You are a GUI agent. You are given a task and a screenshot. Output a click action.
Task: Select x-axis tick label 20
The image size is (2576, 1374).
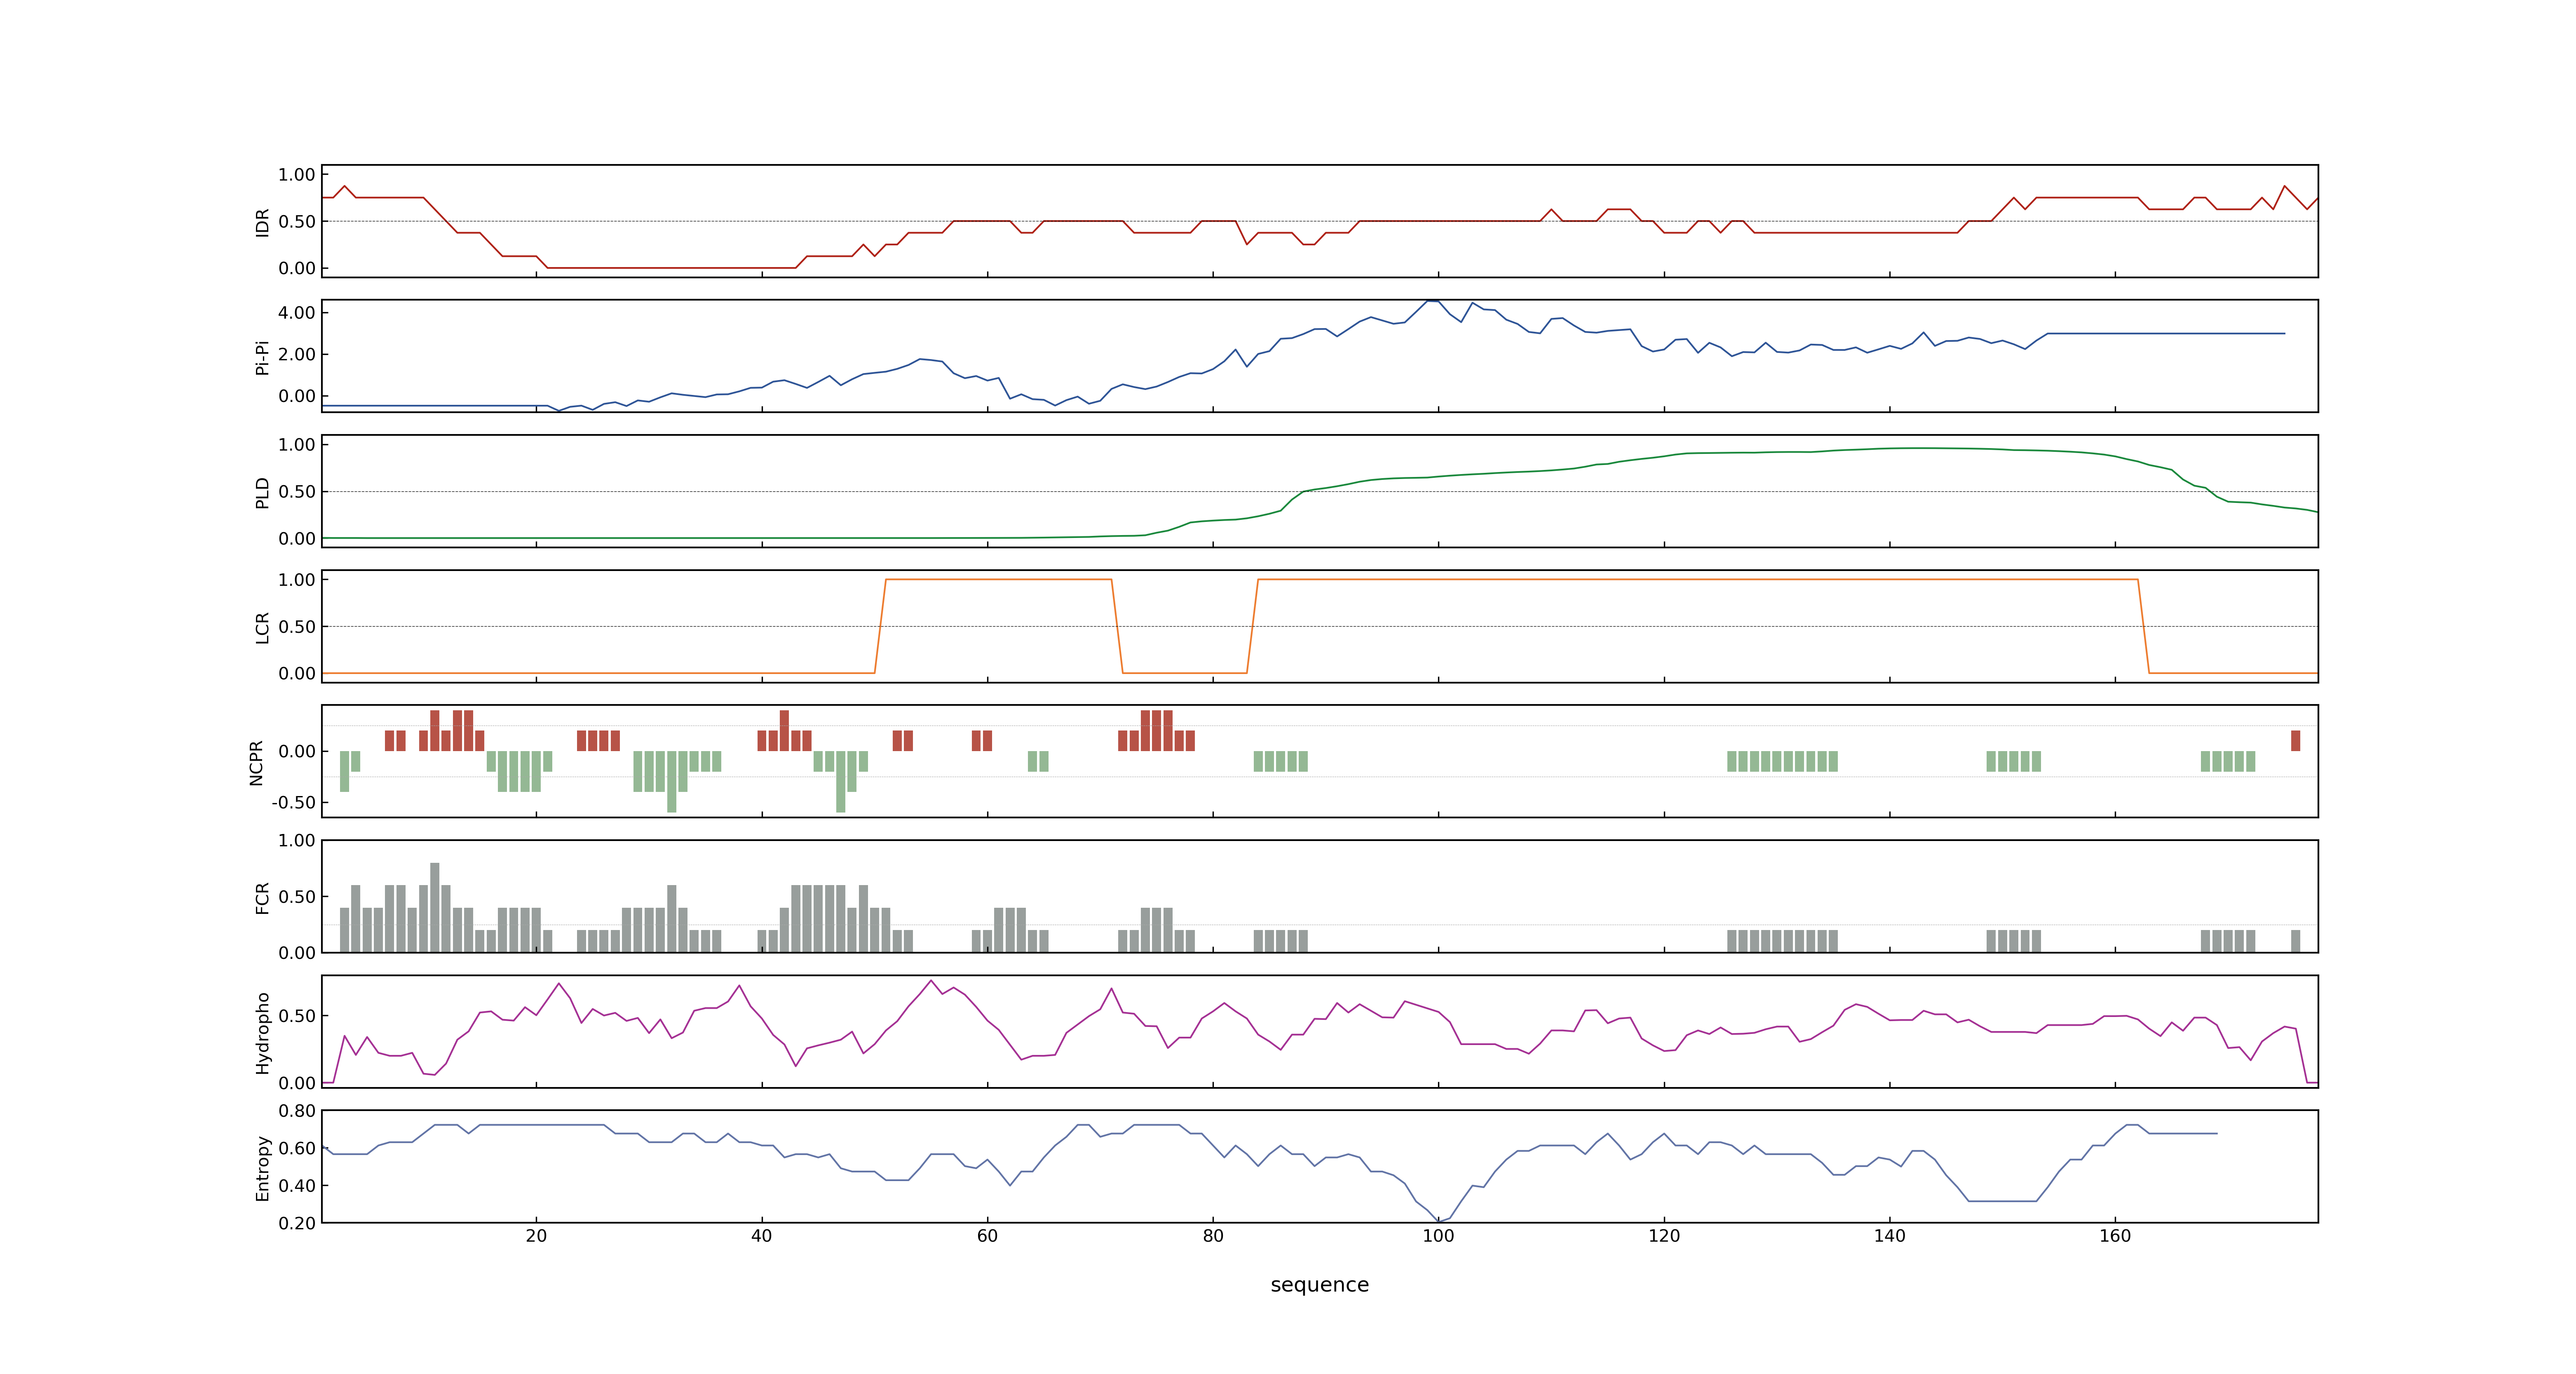(536, 1235)
